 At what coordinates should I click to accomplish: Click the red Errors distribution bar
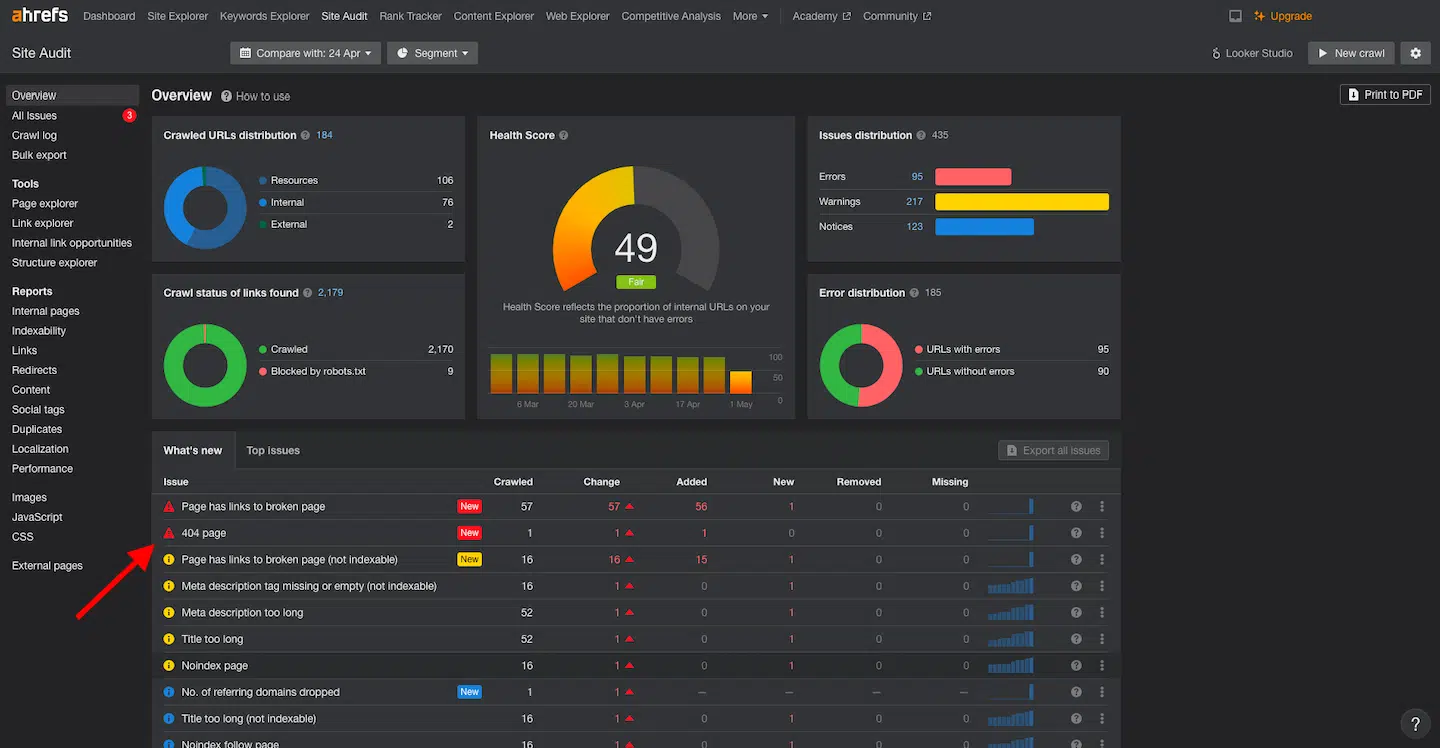click(973, 177)
